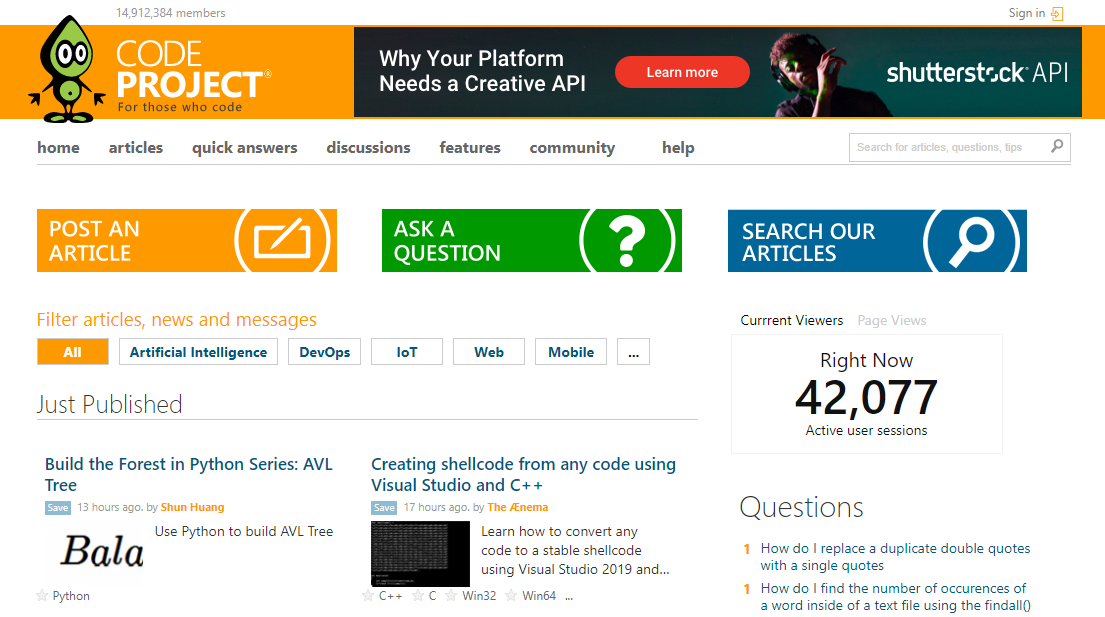Click the Sign in link
The width and height of the screenshot is (1105, 617).
tap(1026, 13)
